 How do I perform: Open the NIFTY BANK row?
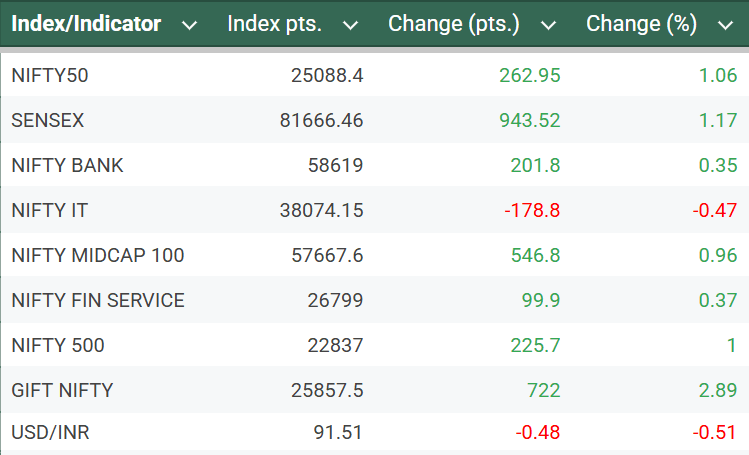(68, 165)
